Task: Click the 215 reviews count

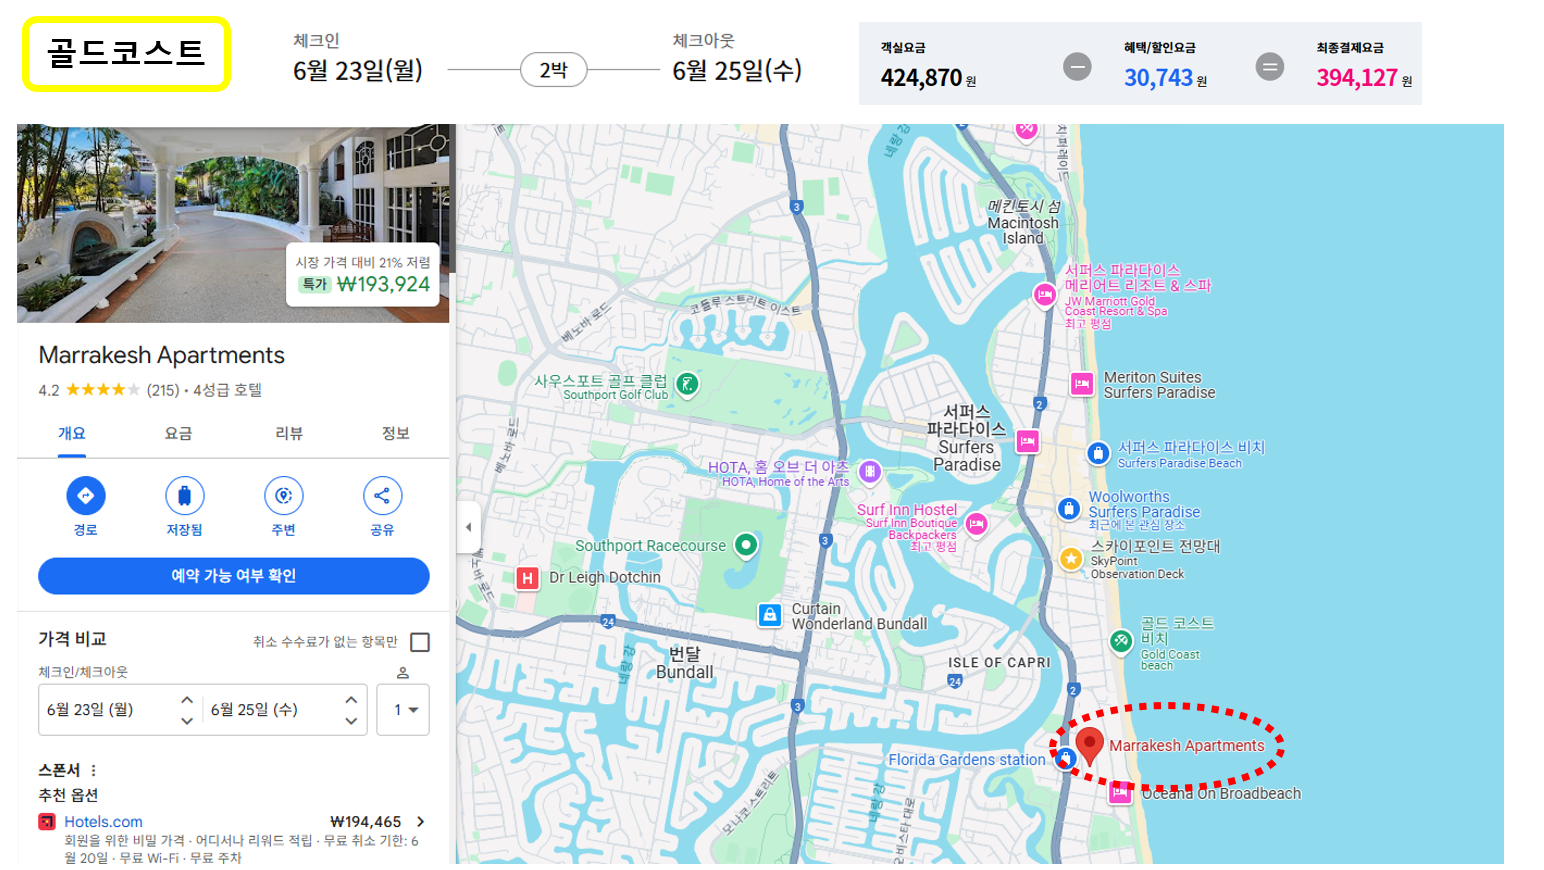Action: (x=163, y=390)
